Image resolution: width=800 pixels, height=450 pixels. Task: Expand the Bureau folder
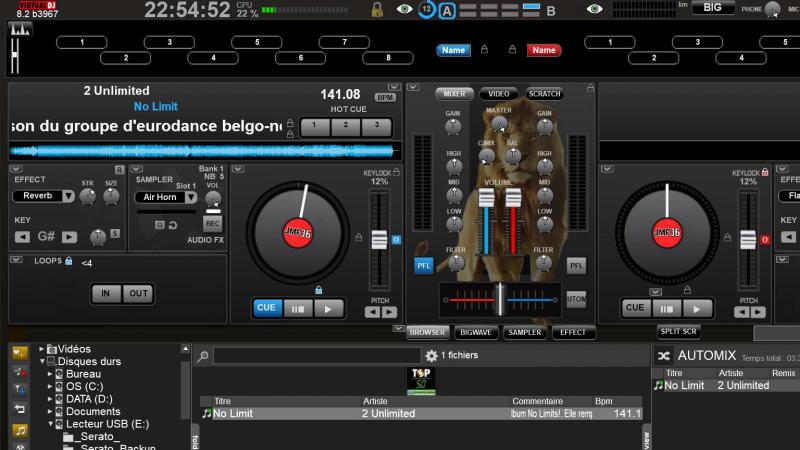click(x=50, y=374)
